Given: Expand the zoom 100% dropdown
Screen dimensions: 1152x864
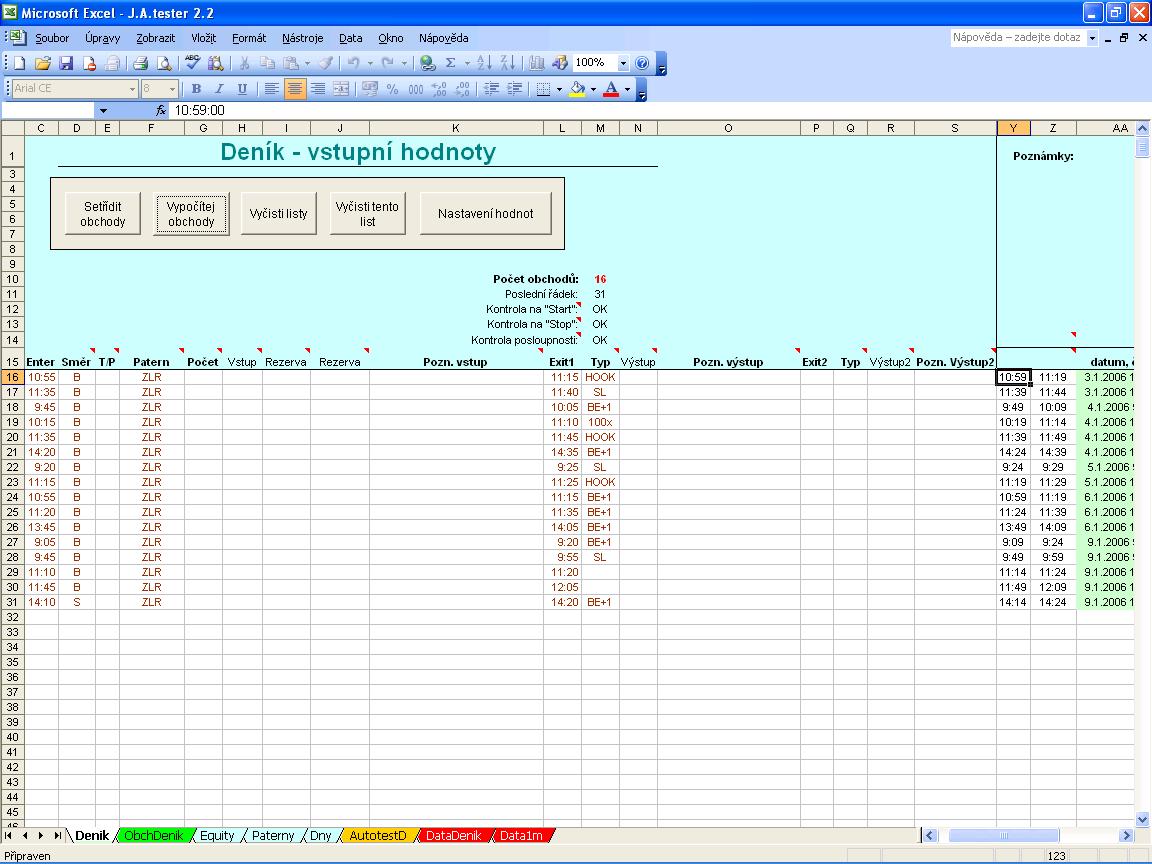Looking at the screenshot, I should tap(623, 63).
